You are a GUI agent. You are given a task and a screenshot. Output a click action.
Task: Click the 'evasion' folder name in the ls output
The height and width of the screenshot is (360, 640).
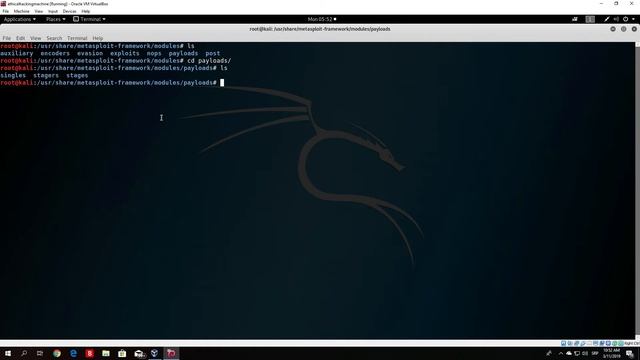tap(90, 53)
